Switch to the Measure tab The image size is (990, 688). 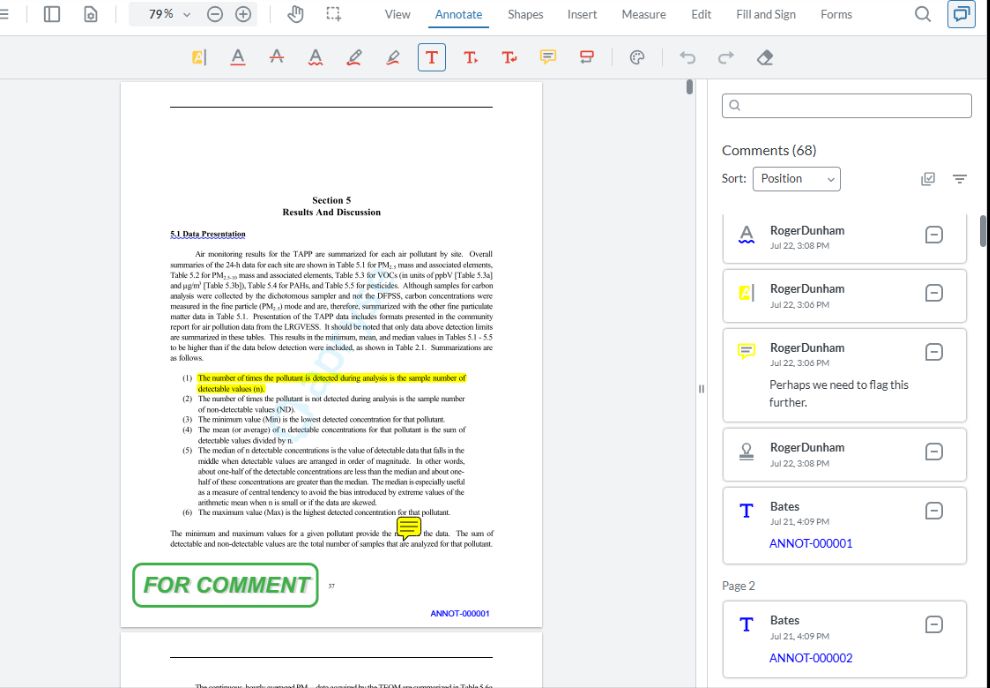(x=643, y=15)
